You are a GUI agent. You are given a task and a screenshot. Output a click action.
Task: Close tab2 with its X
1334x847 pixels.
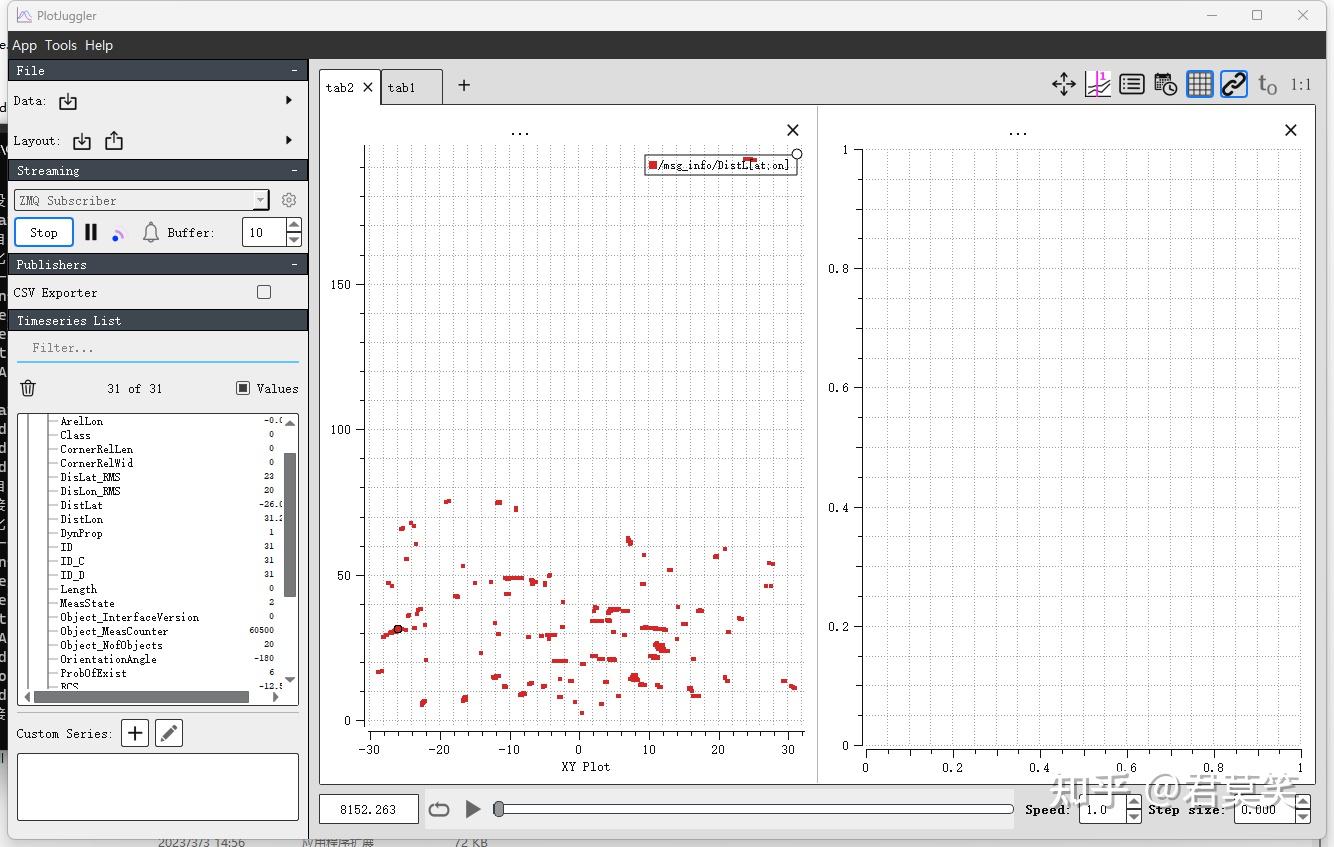click(x=368, y=87)
